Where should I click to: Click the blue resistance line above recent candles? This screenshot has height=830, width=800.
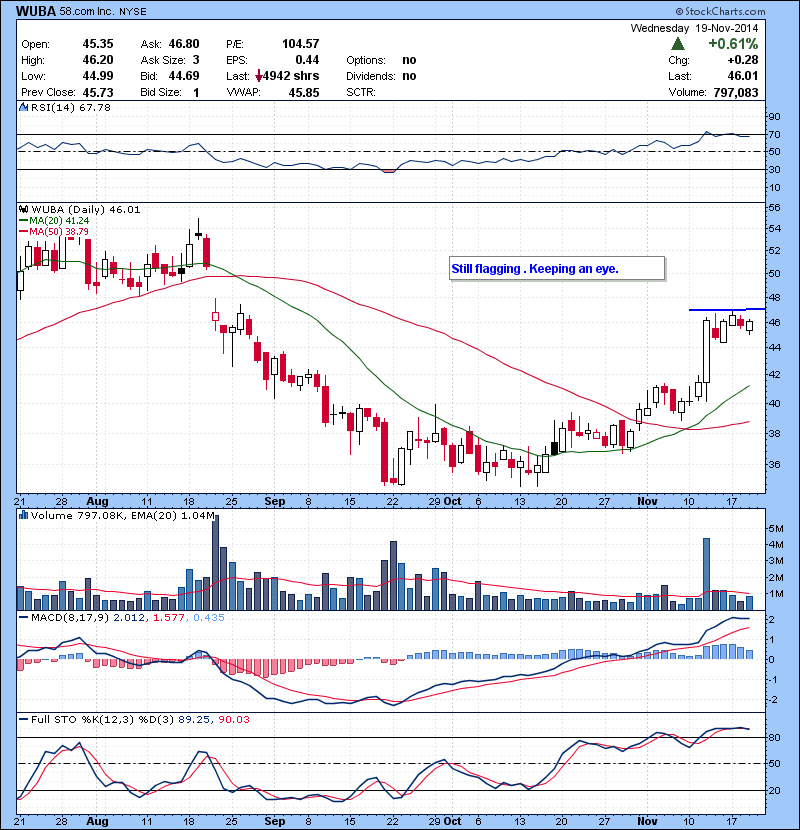(x=727, y=309)
